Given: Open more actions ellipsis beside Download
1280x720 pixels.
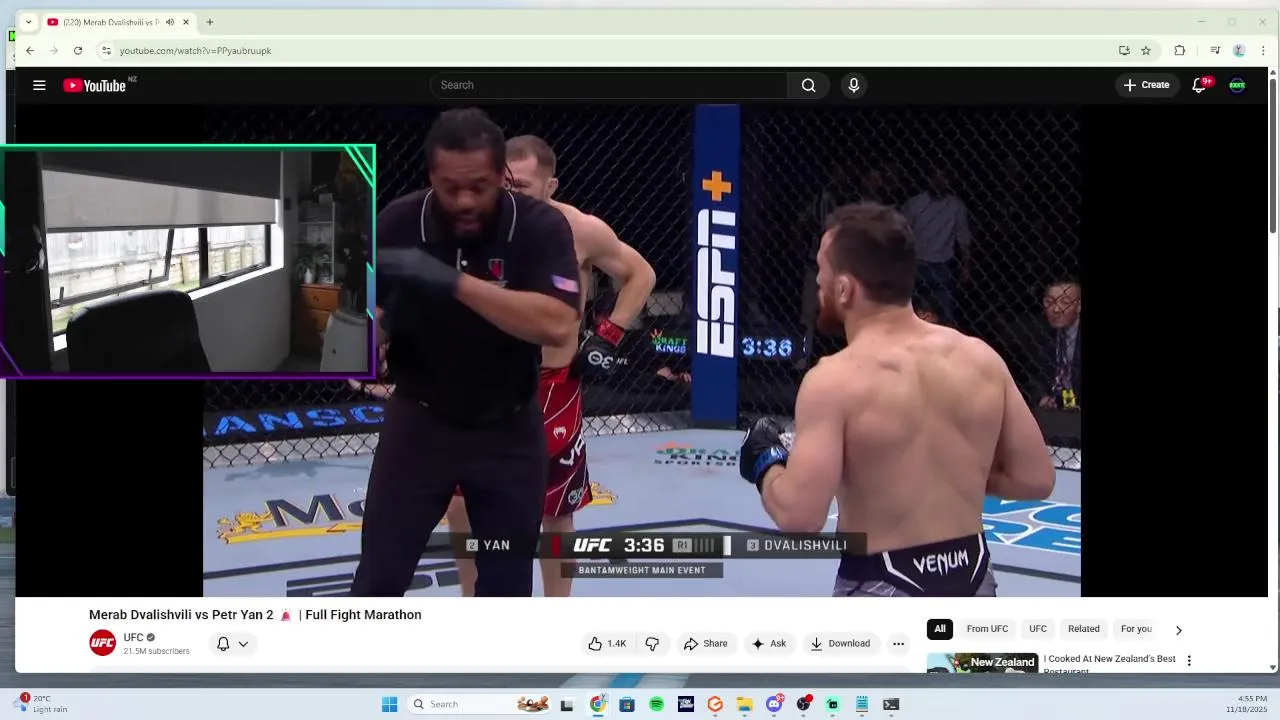Looking at the screenshot, I should 898,644.
